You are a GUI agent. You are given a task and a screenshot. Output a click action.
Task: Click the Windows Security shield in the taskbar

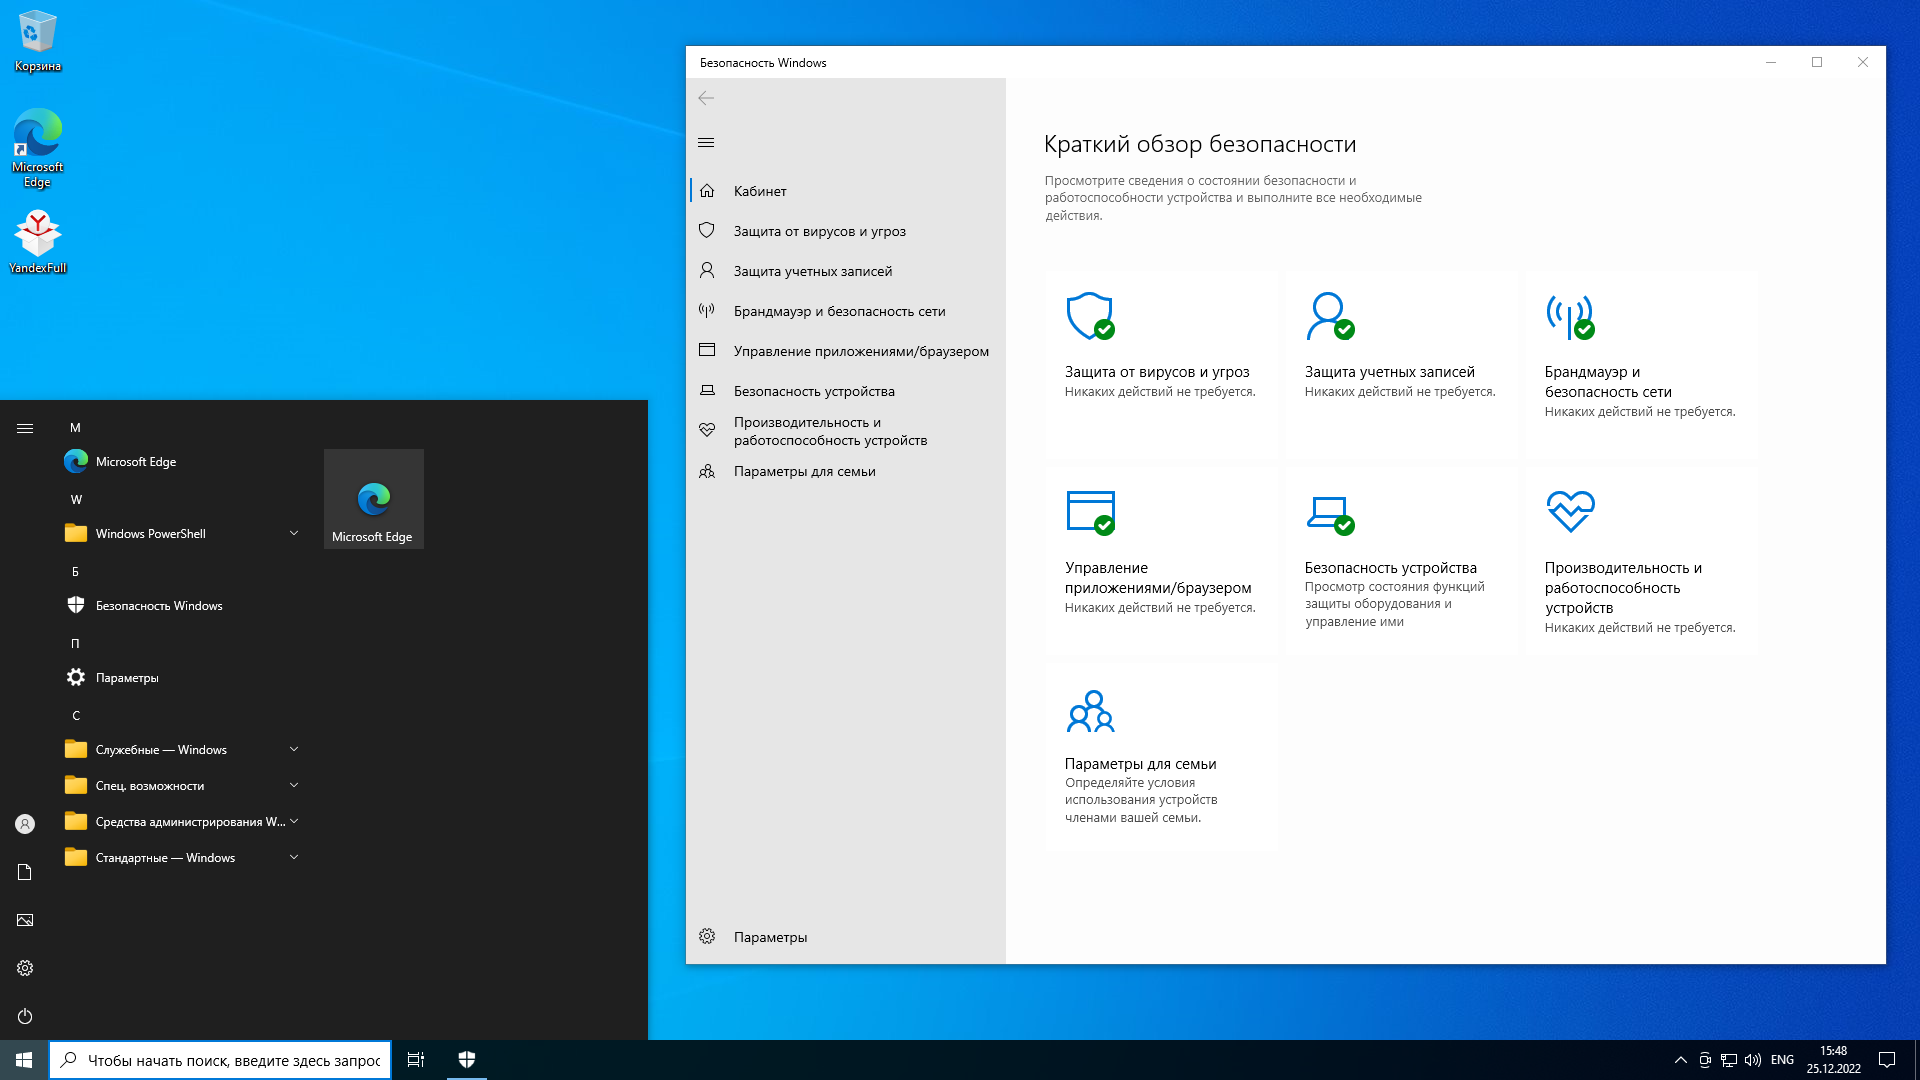coord(467,1060)
